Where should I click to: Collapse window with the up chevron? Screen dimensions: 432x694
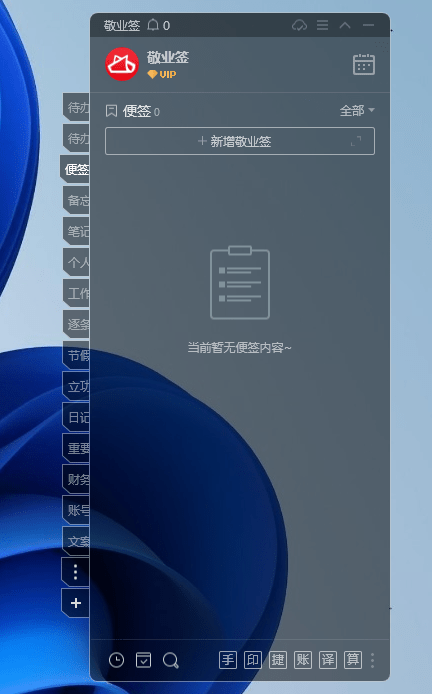click(x=345, y=25)
